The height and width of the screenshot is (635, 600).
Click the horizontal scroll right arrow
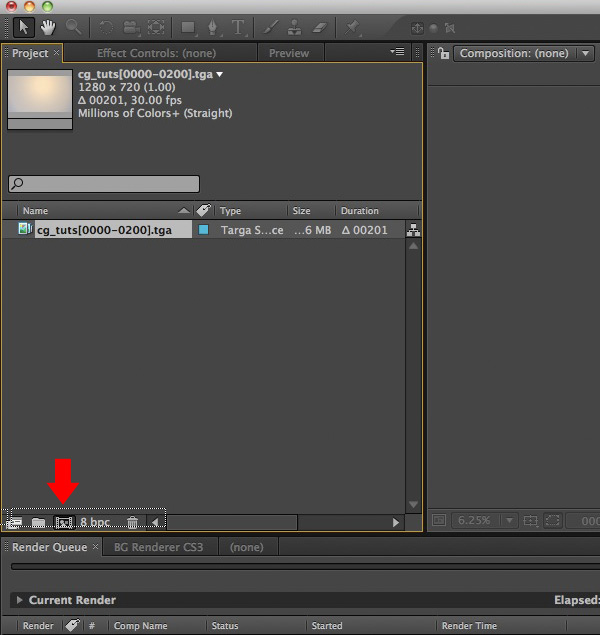(x=396, y=522)
